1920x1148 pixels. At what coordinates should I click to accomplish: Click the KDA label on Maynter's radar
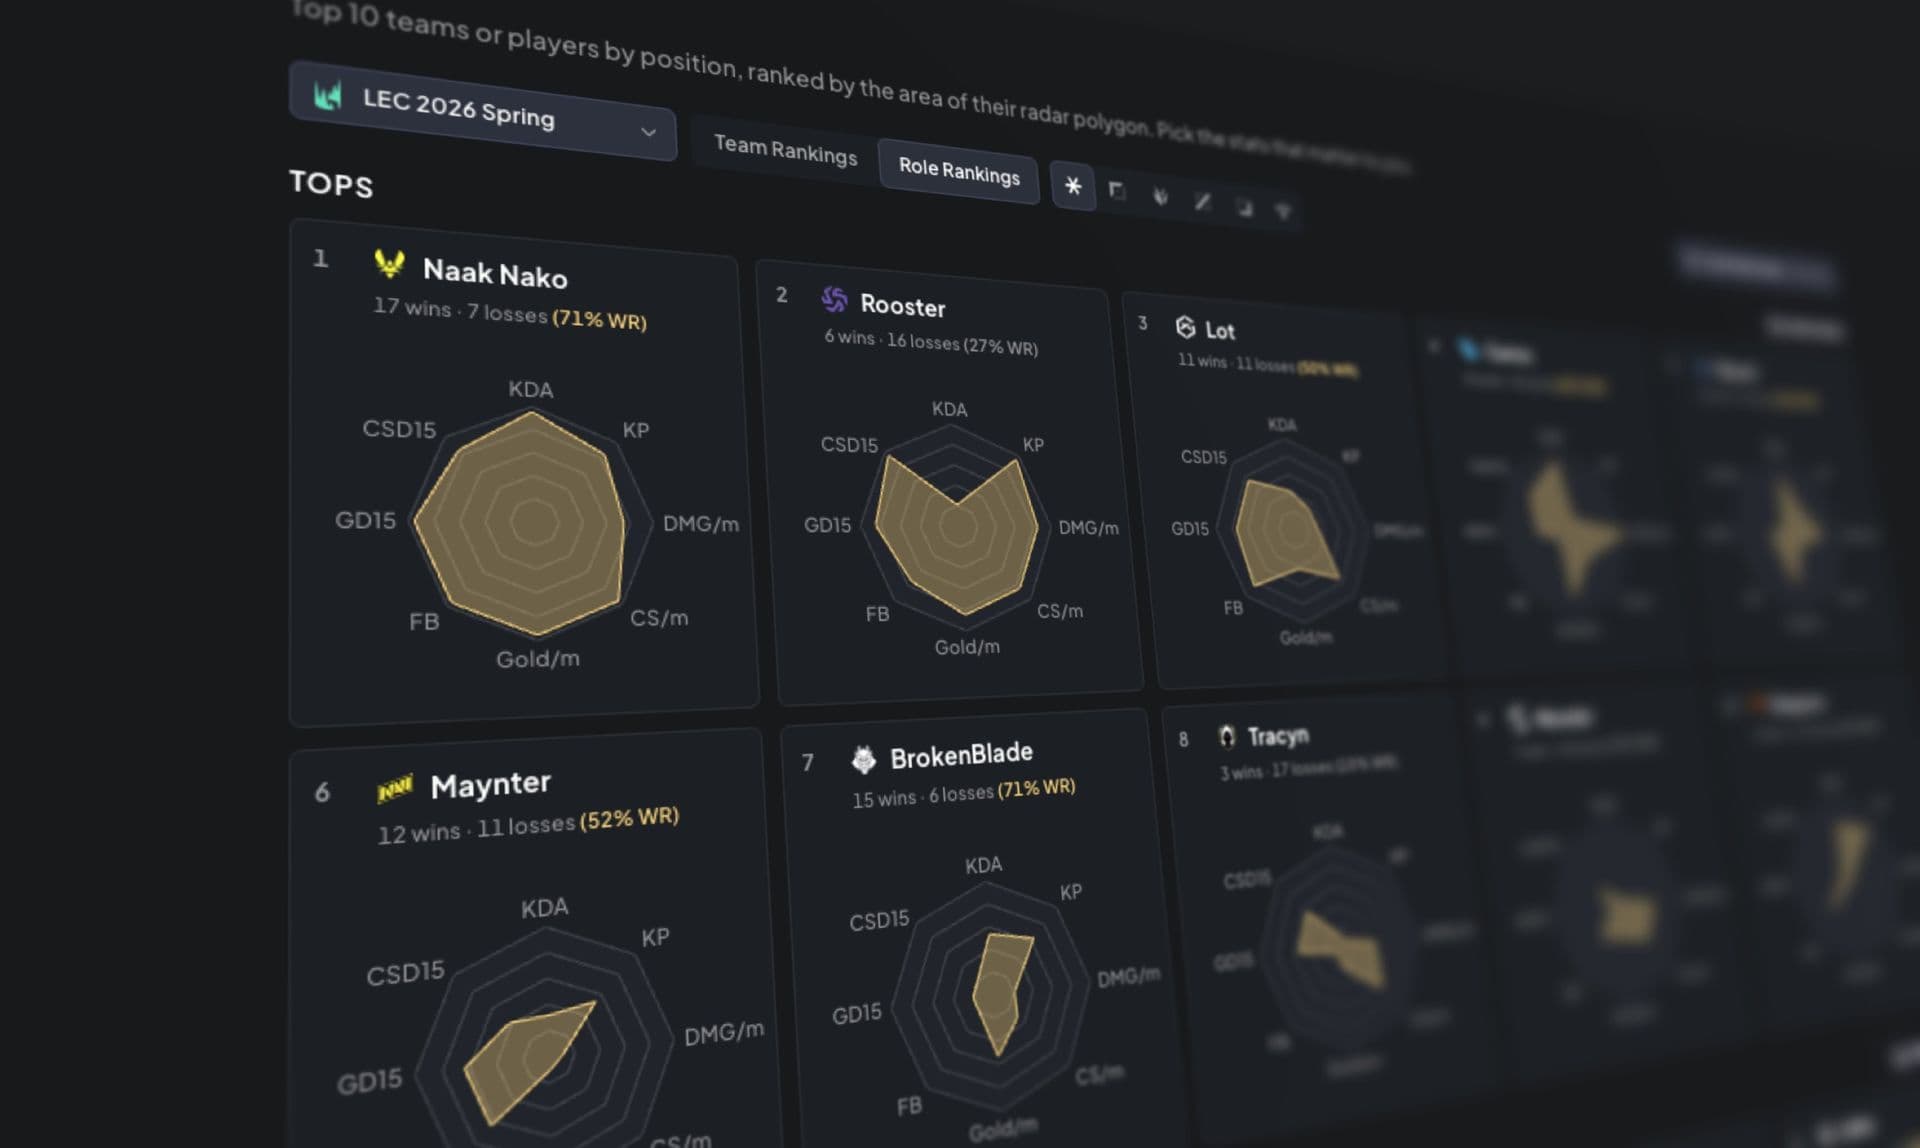544,908
